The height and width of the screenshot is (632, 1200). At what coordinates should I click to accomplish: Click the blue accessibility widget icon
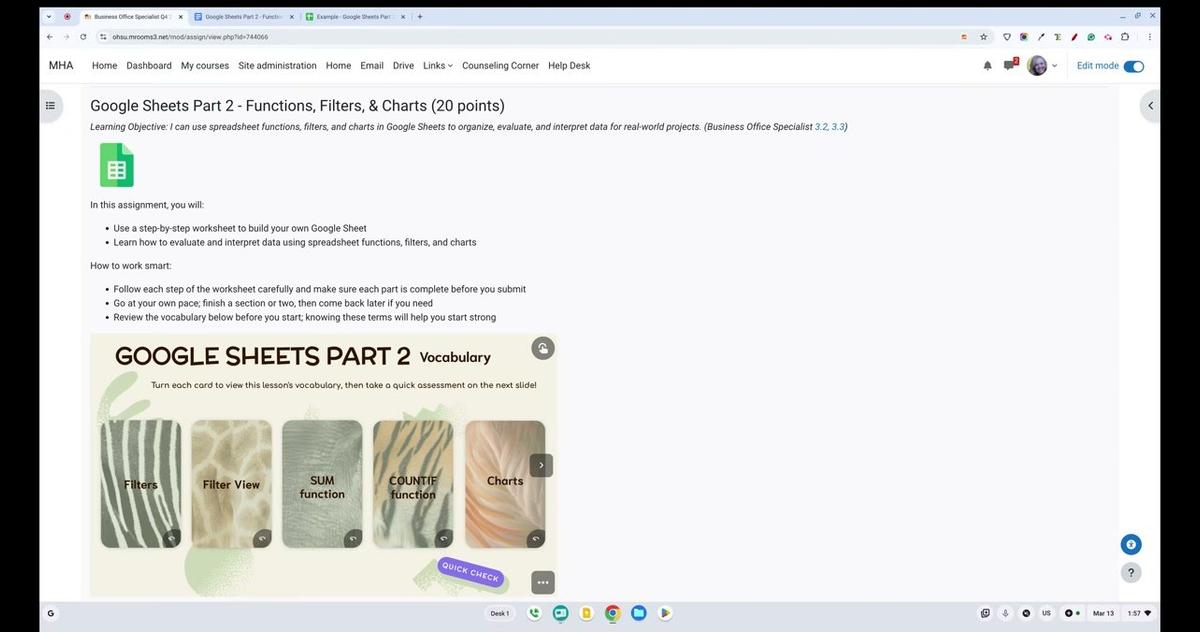click(1130, 544)
